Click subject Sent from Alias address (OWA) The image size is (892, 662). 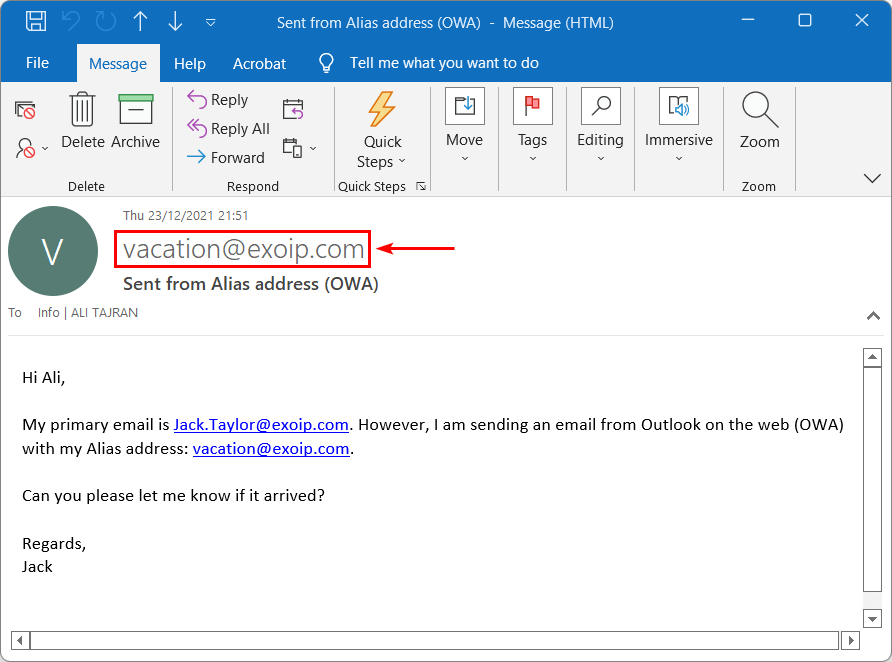coord(251,284)
